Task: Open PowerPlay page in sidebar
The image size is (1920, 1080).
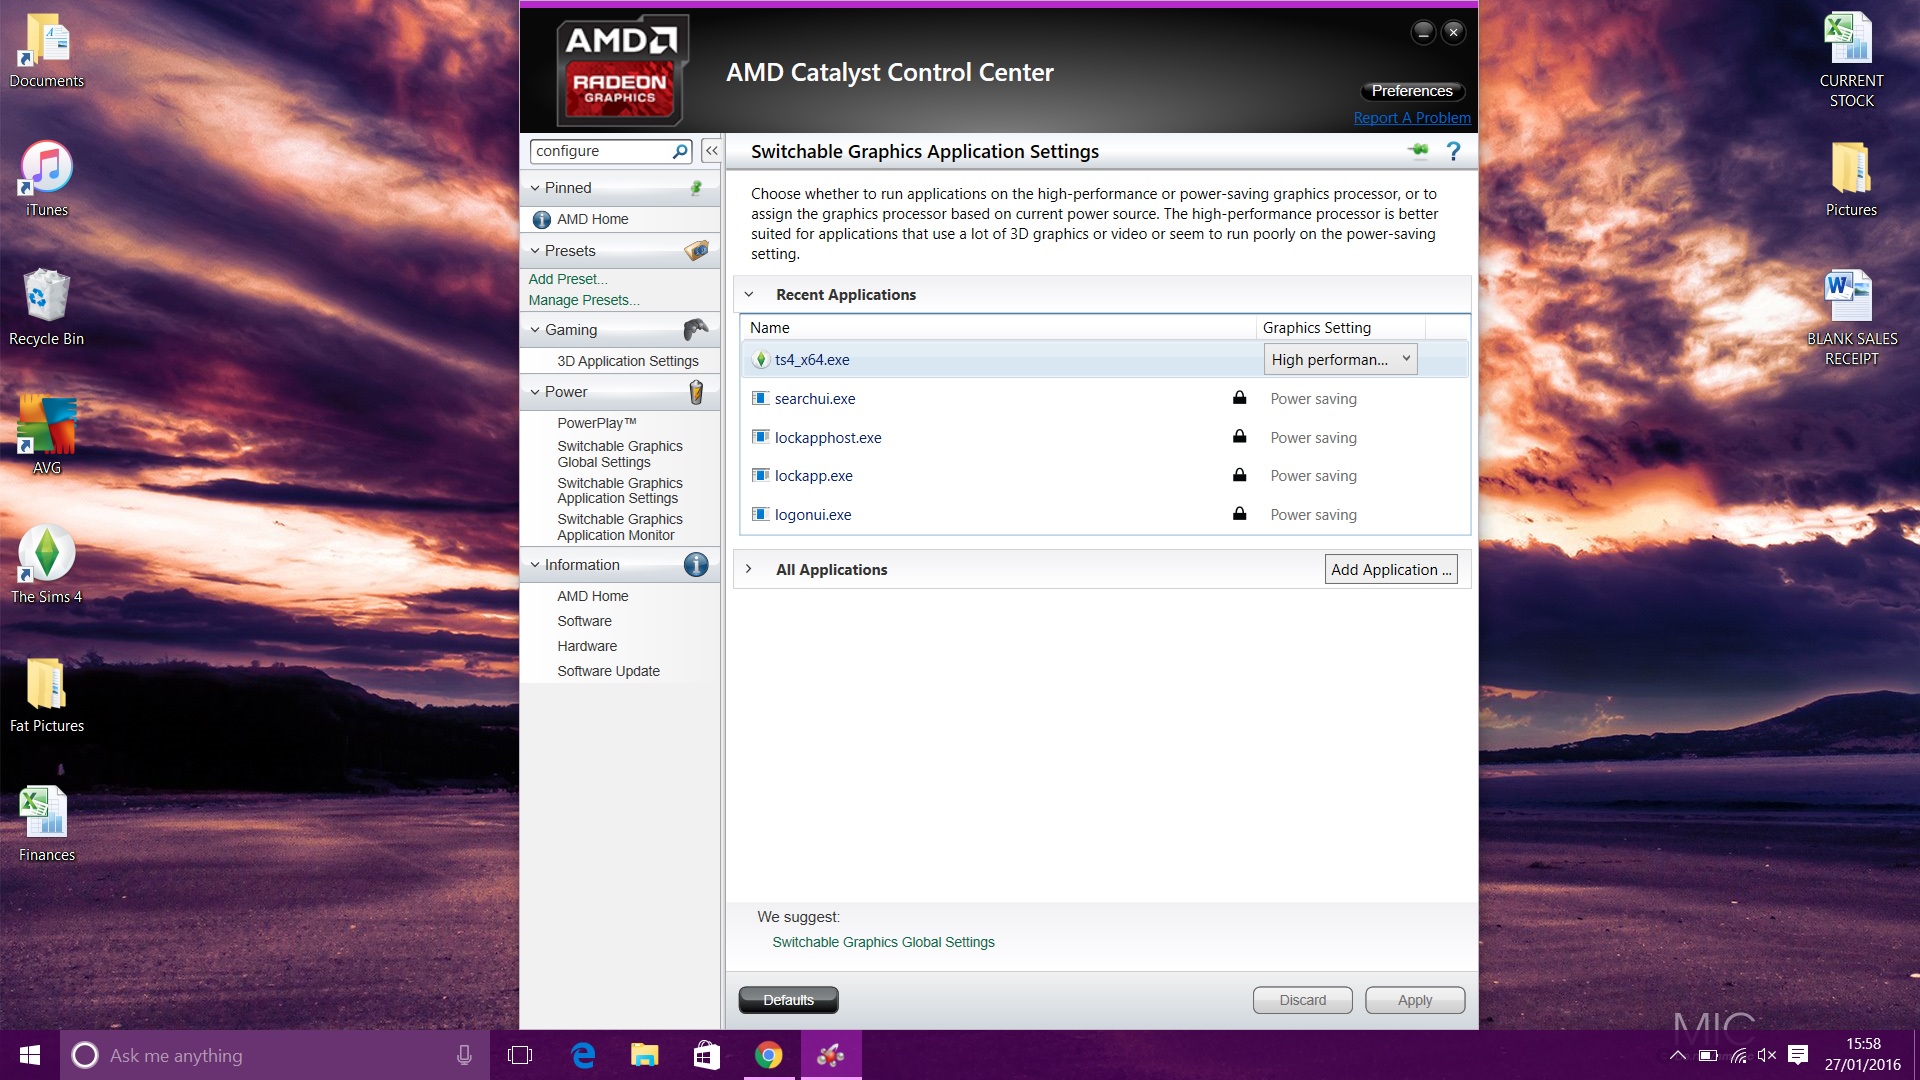Action: tap(597, 423)
